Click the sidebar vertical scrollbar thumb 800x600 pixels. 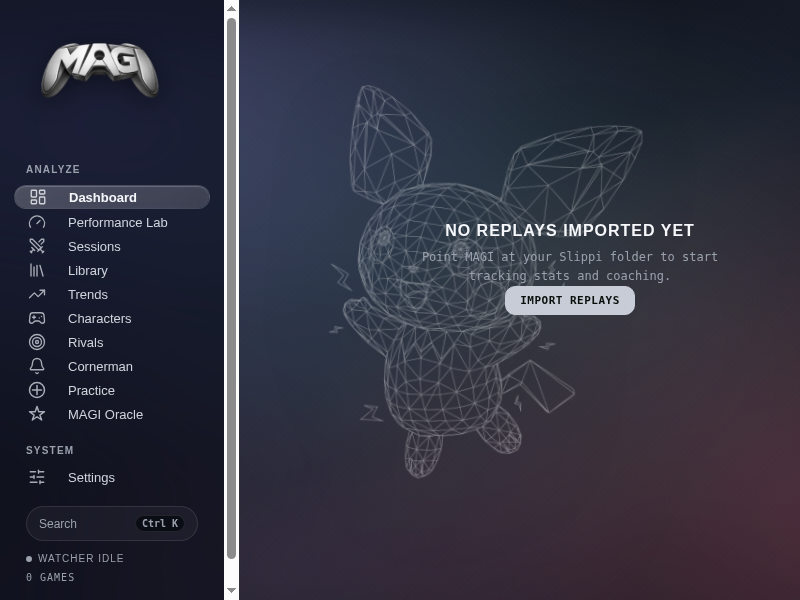pyautogui.click(x=232, y=288)
